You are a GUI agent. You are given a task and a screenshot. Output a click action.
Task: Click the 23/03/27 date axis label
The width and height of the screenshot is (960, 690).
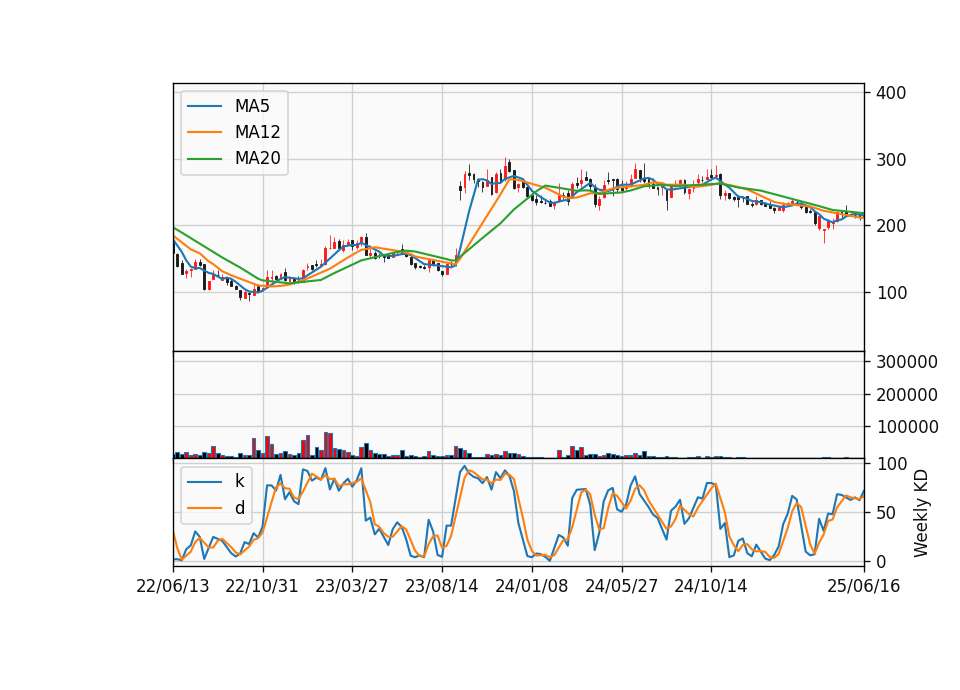pos(351,587)
